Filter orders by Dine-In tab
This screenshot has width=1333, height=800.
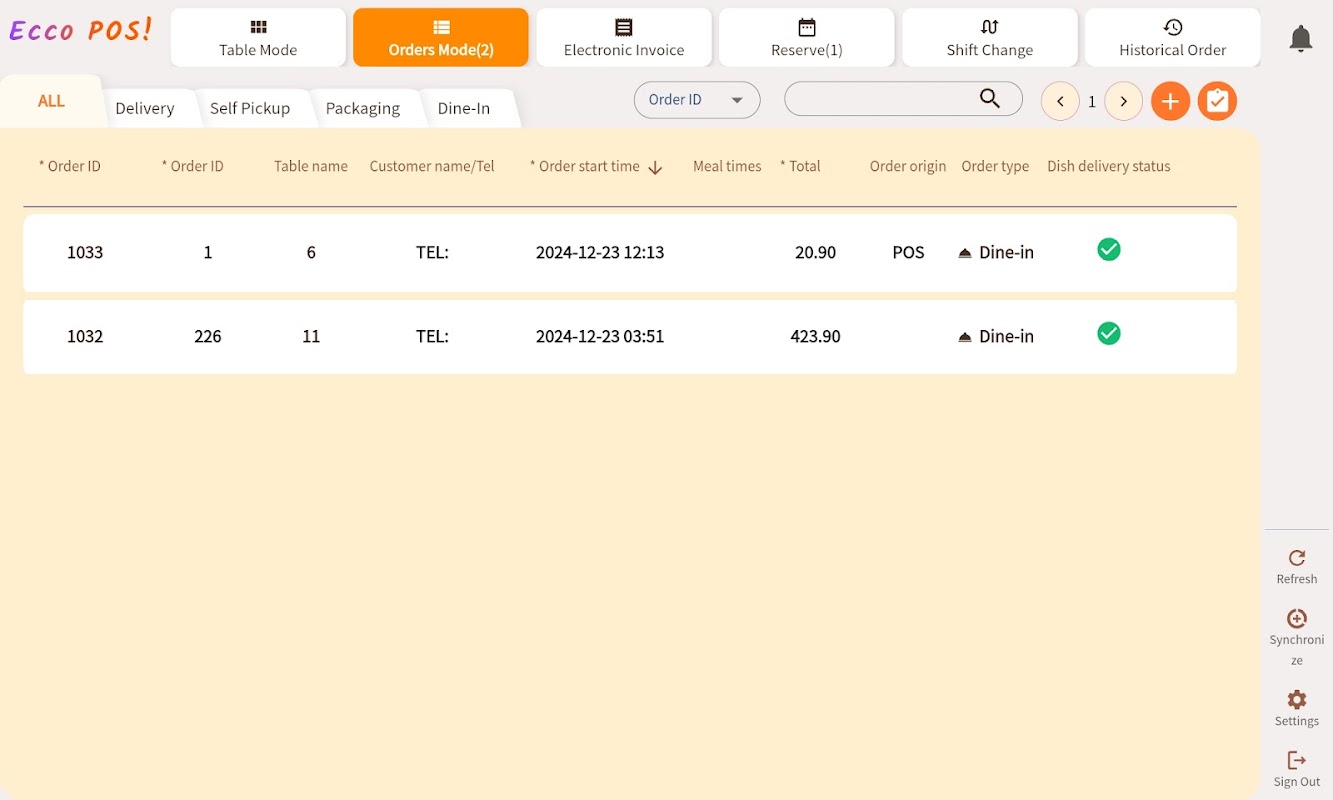click(464, 108)
